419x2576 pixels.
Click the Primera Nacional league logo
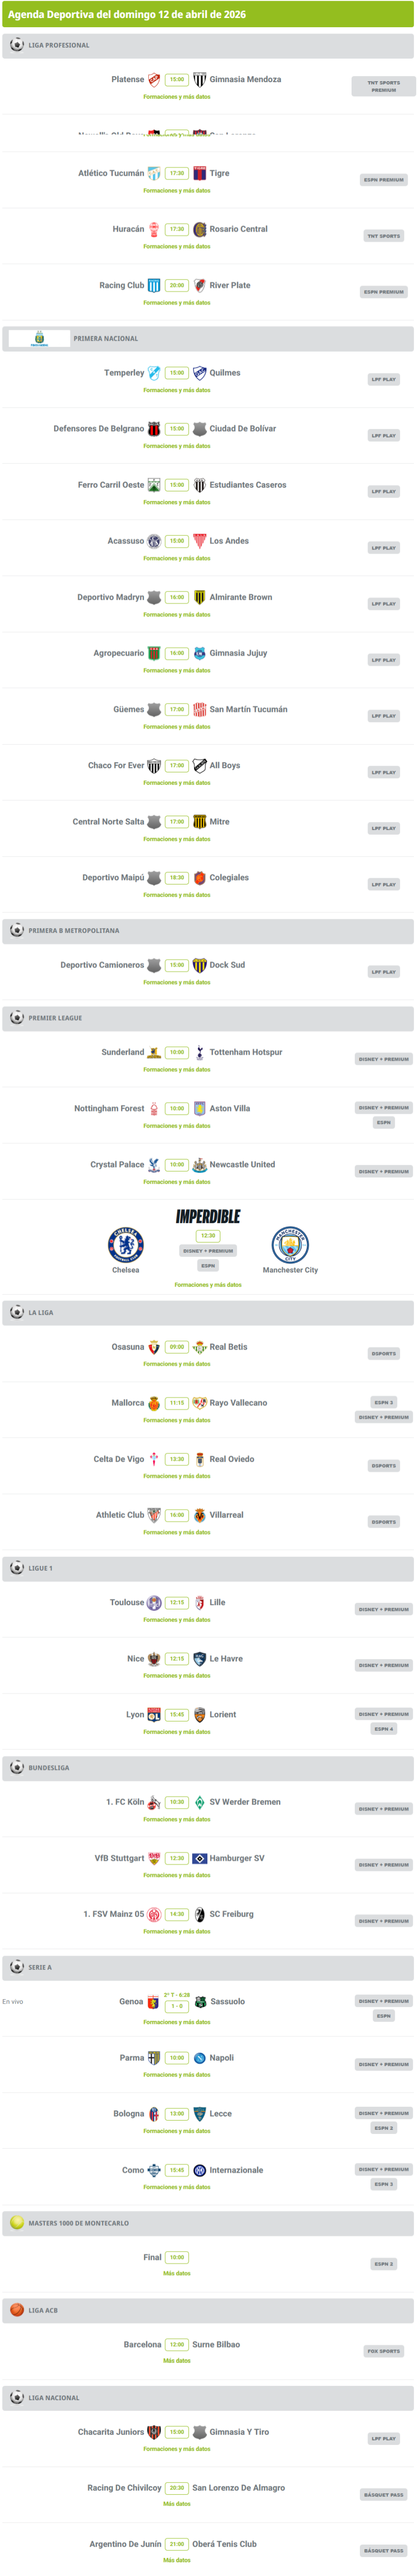click(39, 338)
